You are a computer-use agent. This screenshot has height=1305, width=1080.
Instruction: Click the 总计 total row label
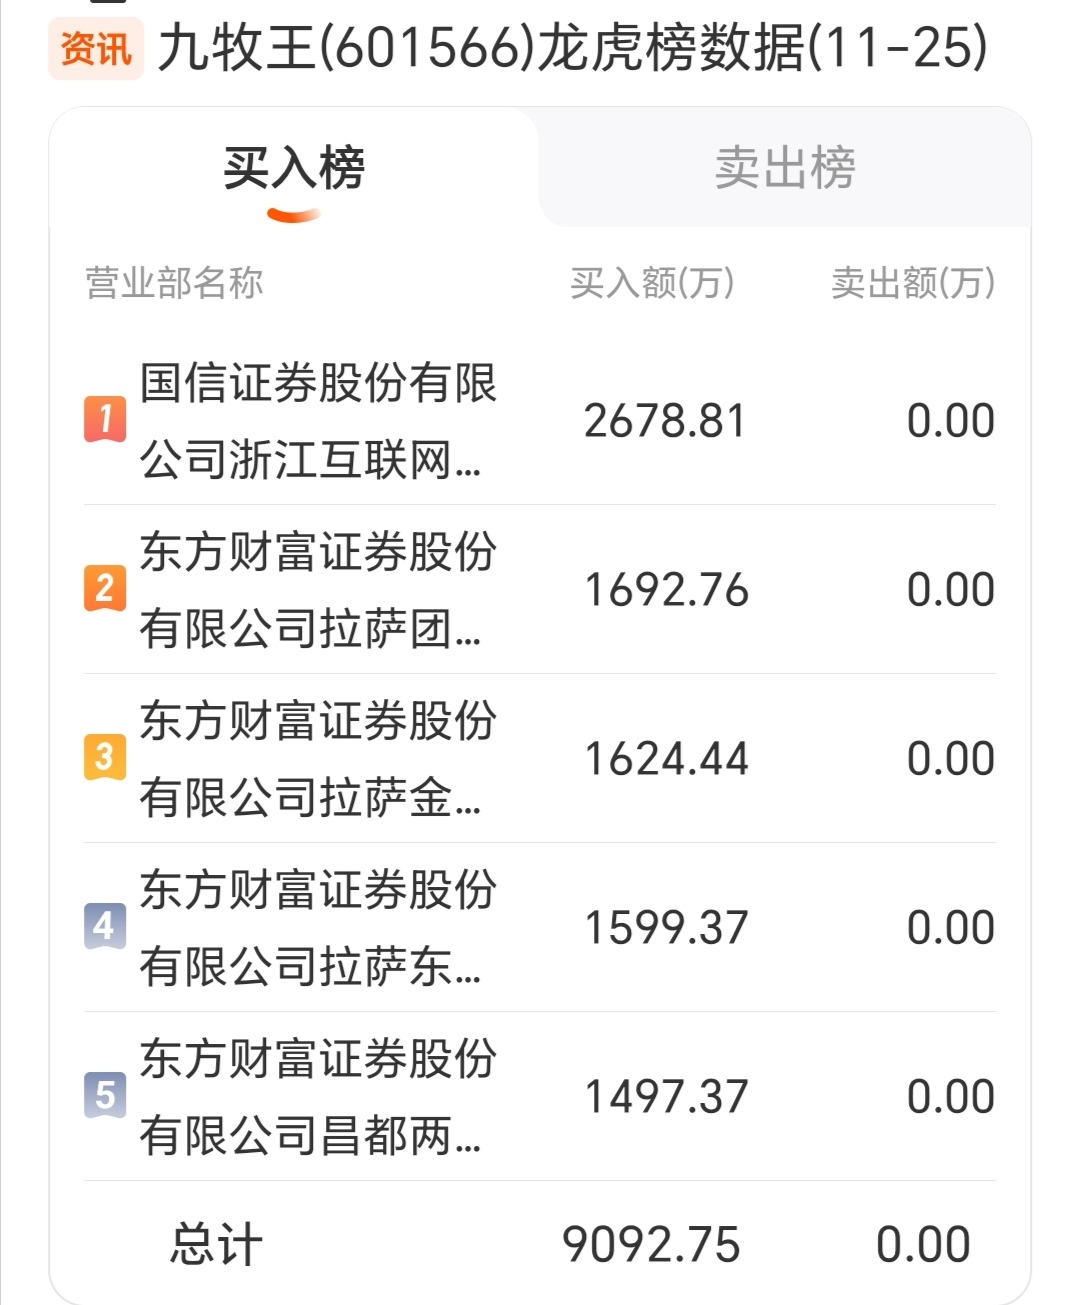click(216, 1245)
